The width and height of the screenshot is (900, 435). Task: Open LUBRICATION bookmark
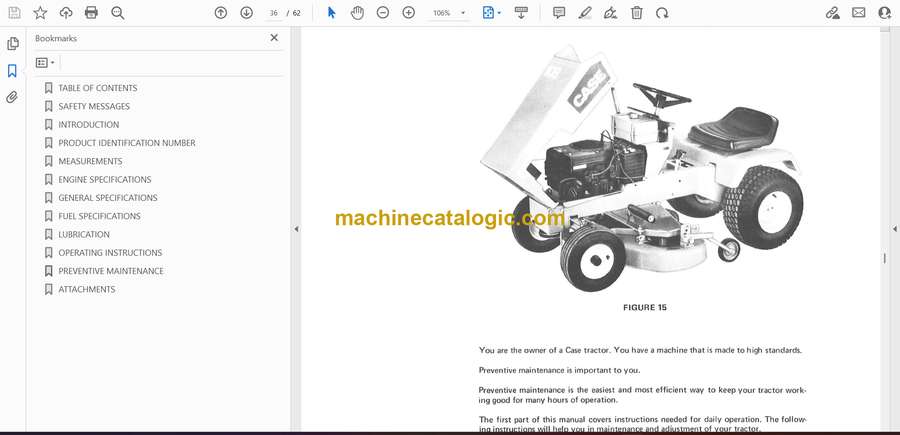[84, 235]
